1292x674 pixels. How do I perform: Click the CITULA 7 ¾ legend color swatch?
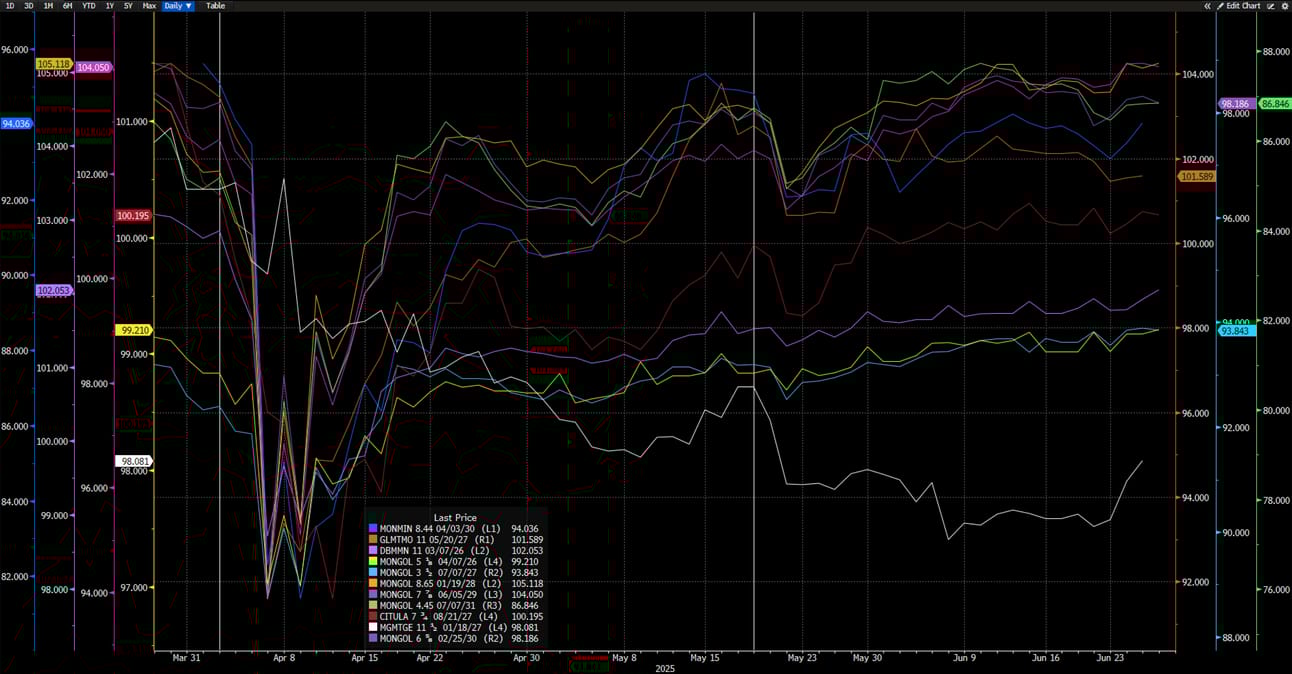pos(374,616)
